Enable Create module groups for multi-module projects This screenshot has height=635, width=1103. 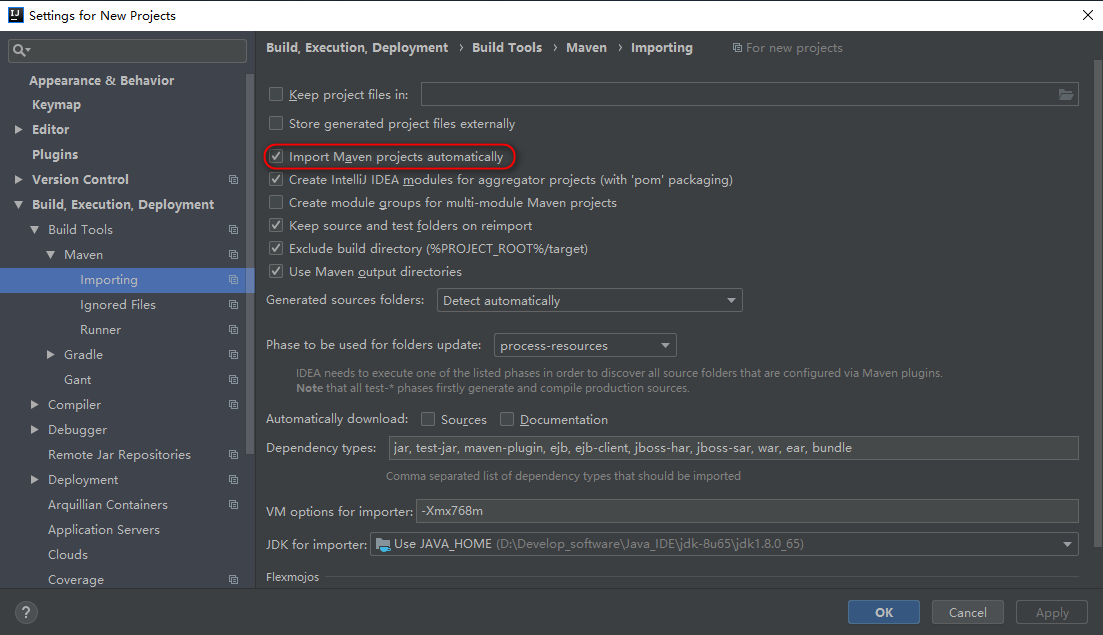(x=276, y=203)
